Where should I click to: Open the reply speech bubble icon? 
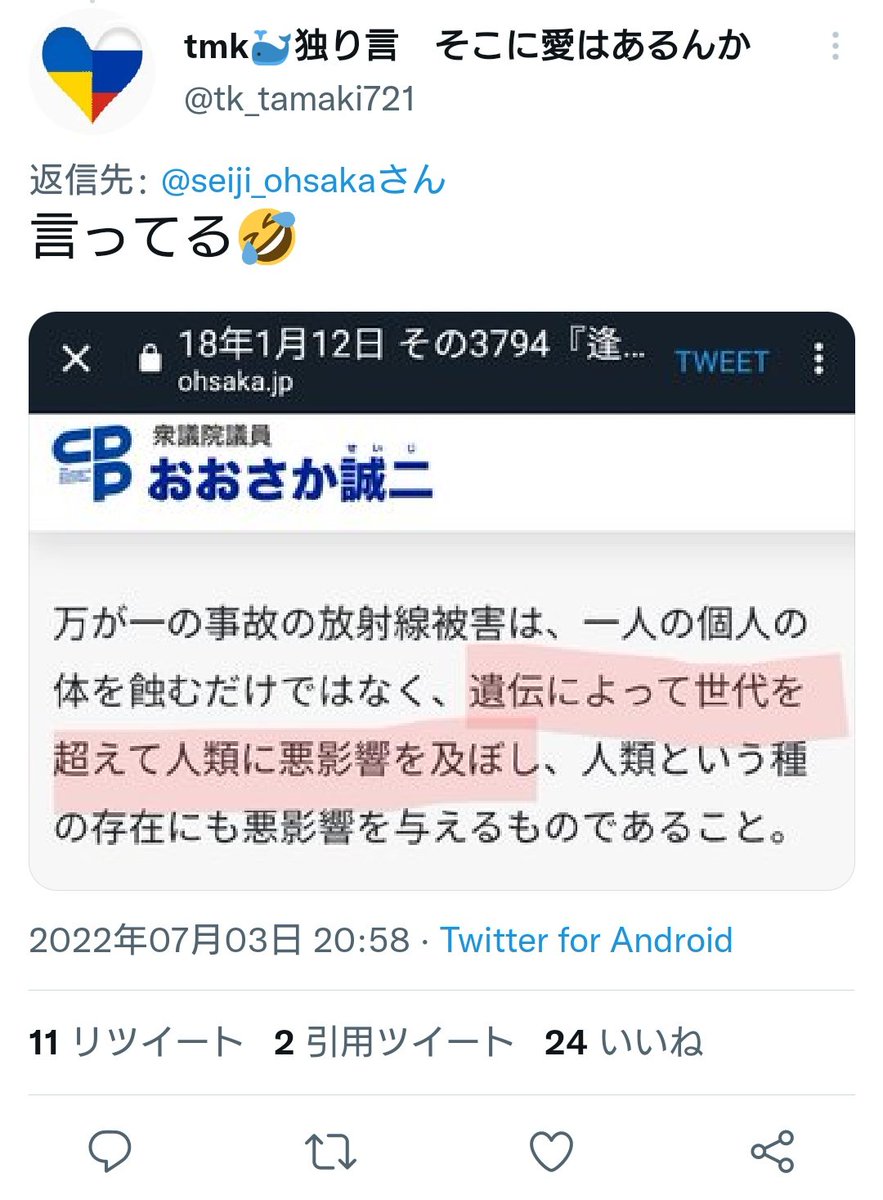tap(111, 1152)
